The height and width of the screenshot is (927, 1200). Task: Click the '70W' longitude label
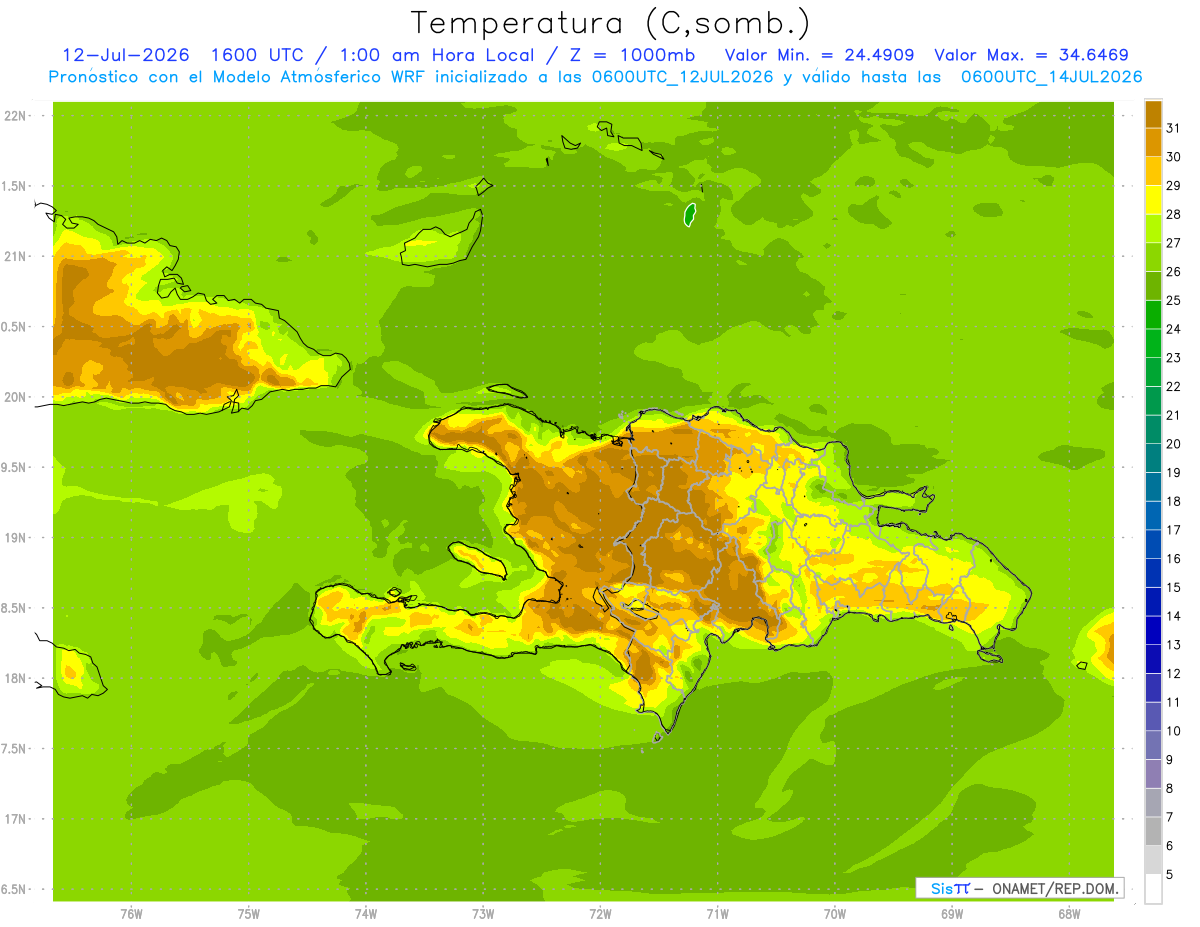(835, 914)
